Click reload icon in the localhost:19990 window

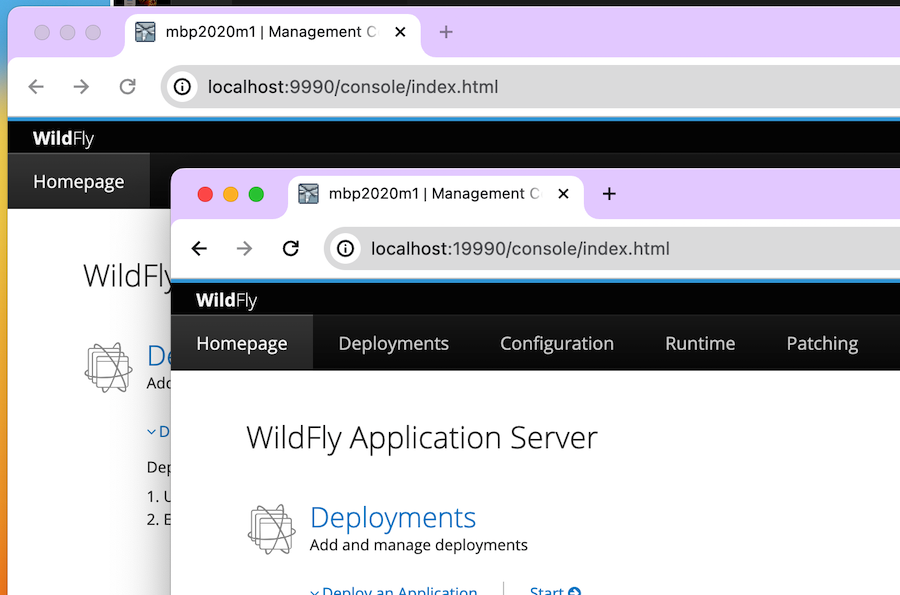click(x=291, y=249)
